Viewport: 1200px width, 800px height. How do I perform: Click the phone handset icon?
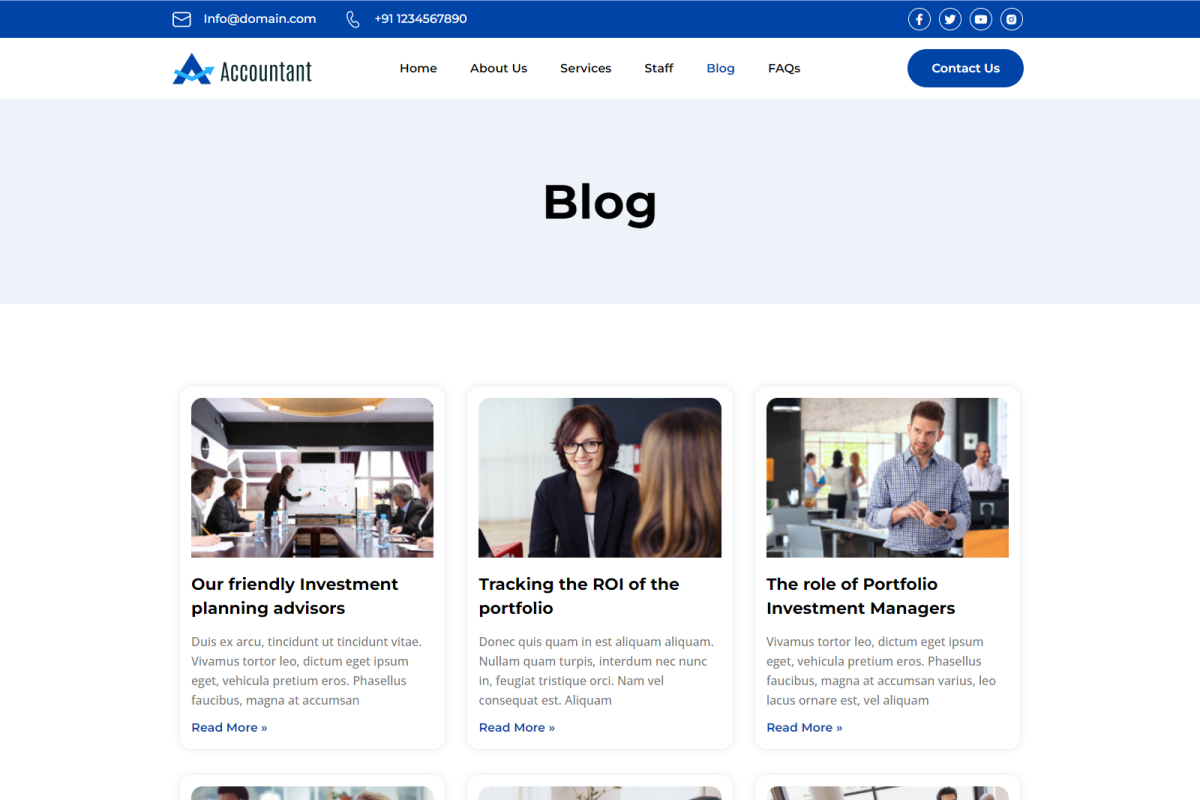tap(353, 19)
